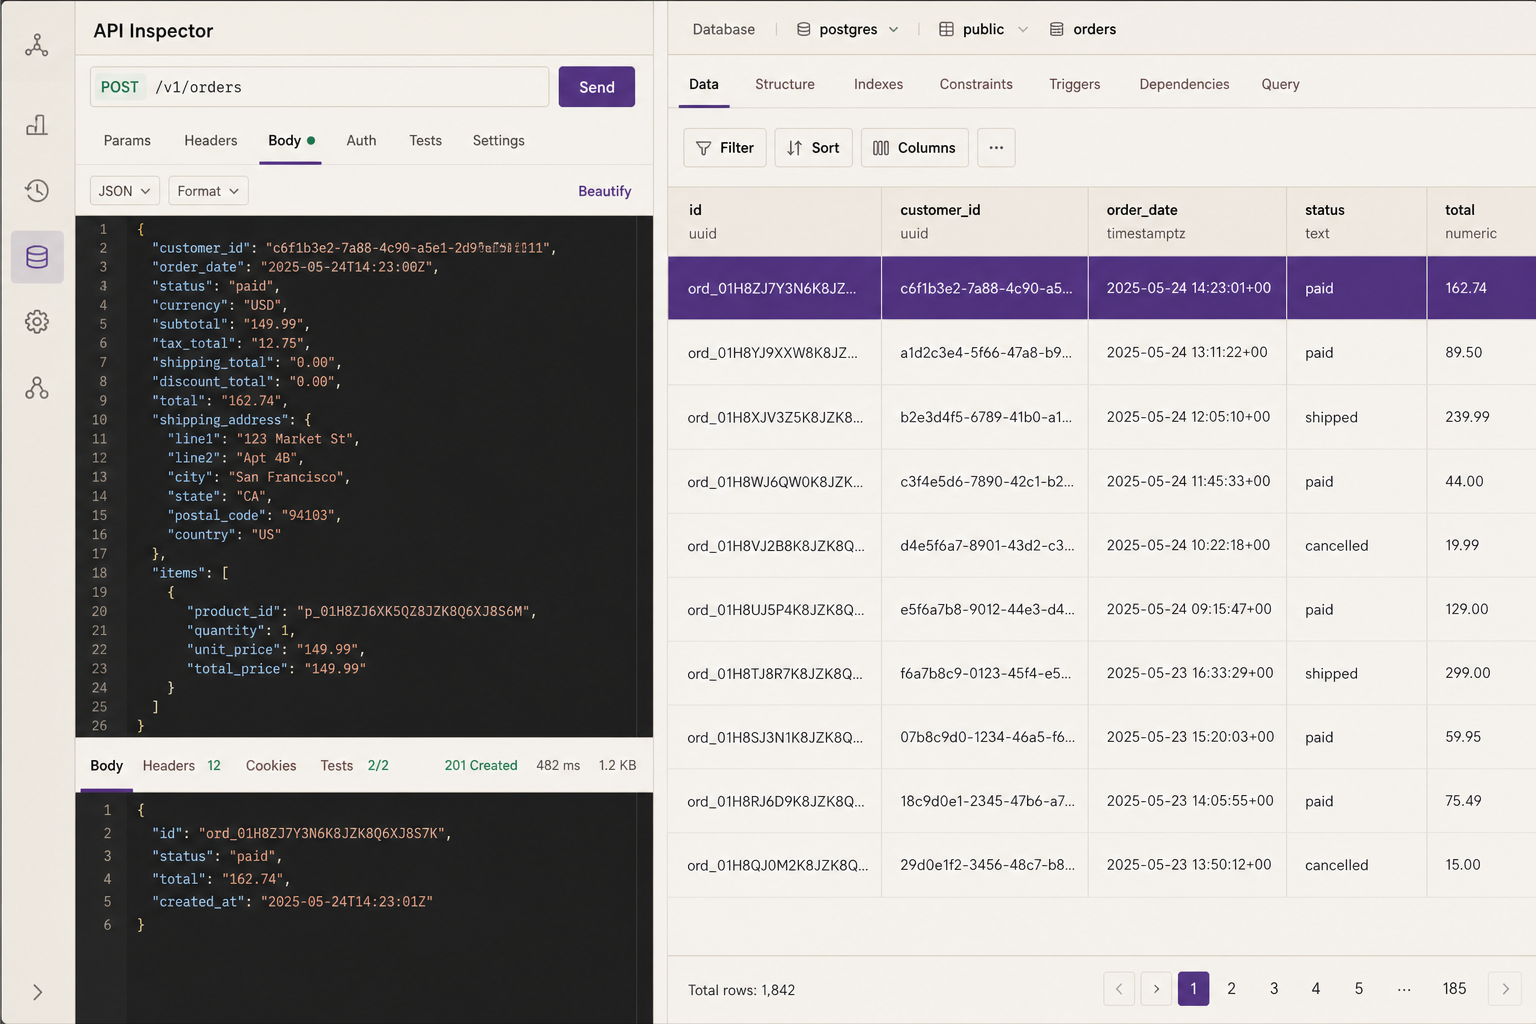Open the postgres dropdown chevron

click(x=894, y=29)
